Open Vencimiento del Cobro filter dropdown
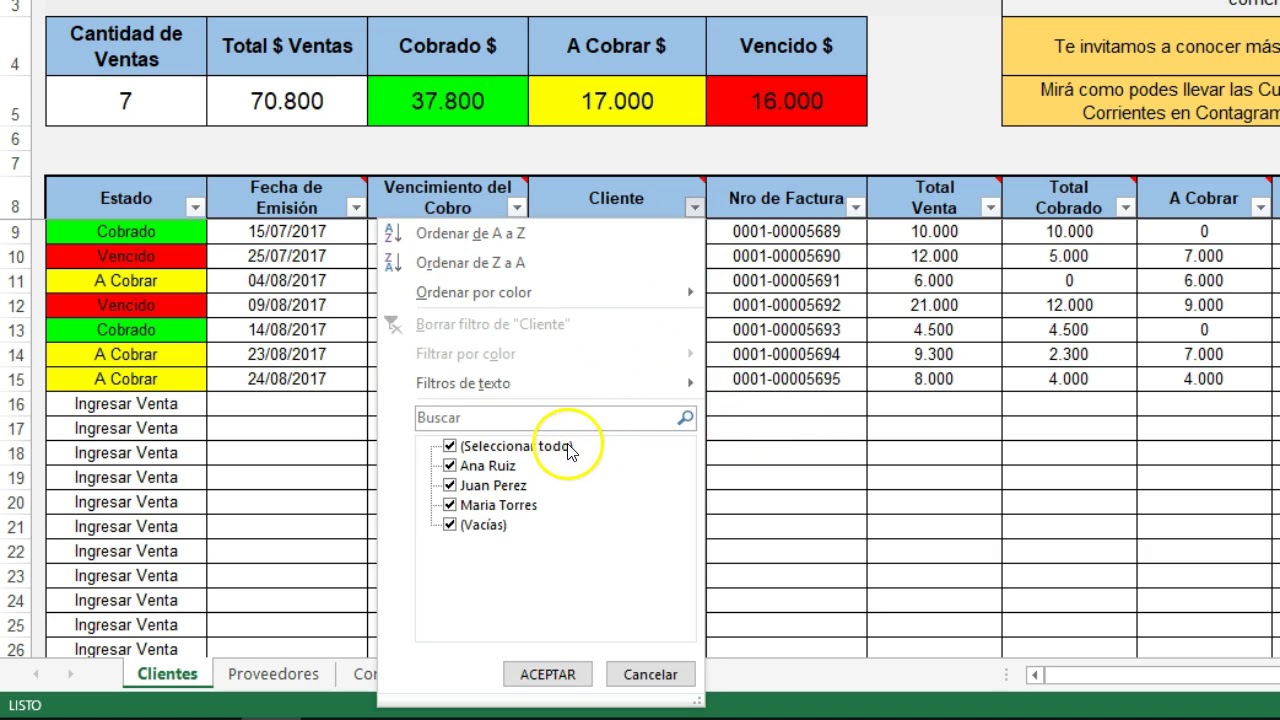1280x720 pixels. pos(517,208)
